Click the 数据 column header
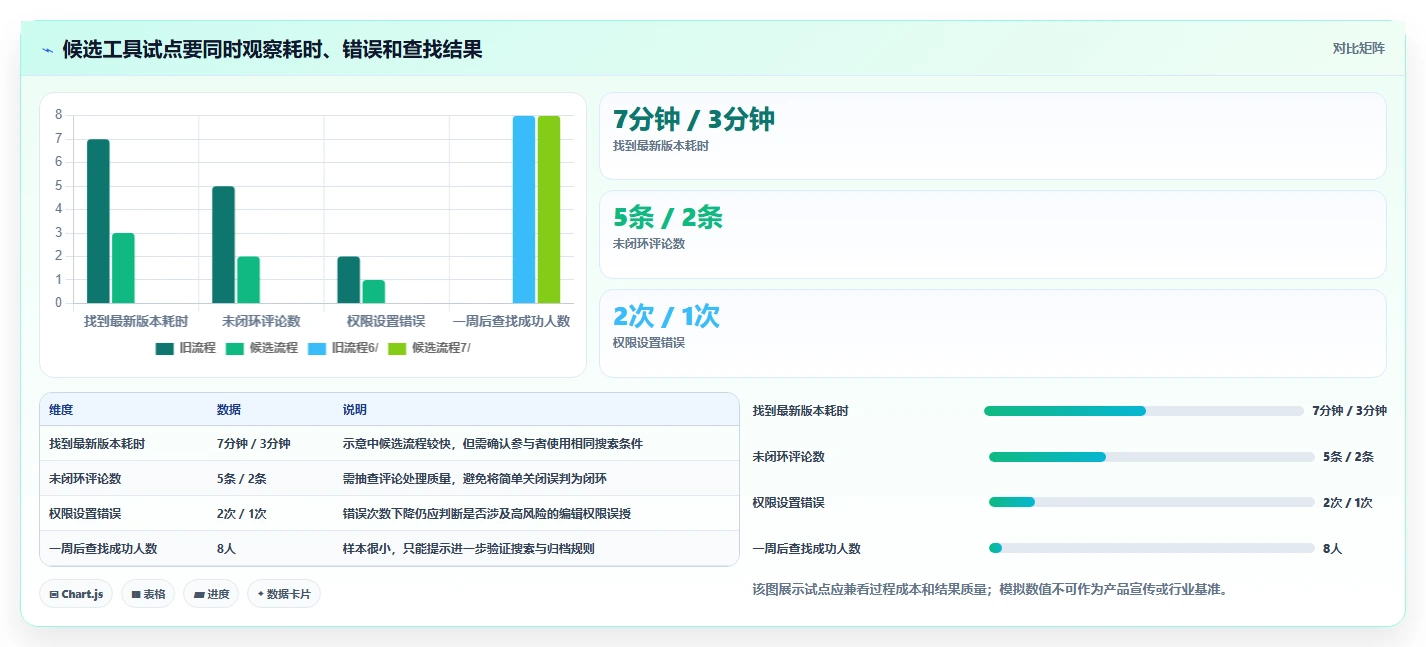 click(x=228, y=410)
